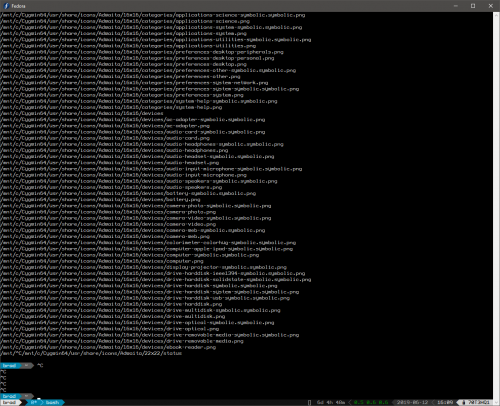The image size is (500, 406).
Task: Click the line ending devices/computer.png
Action: coord(102,261)
